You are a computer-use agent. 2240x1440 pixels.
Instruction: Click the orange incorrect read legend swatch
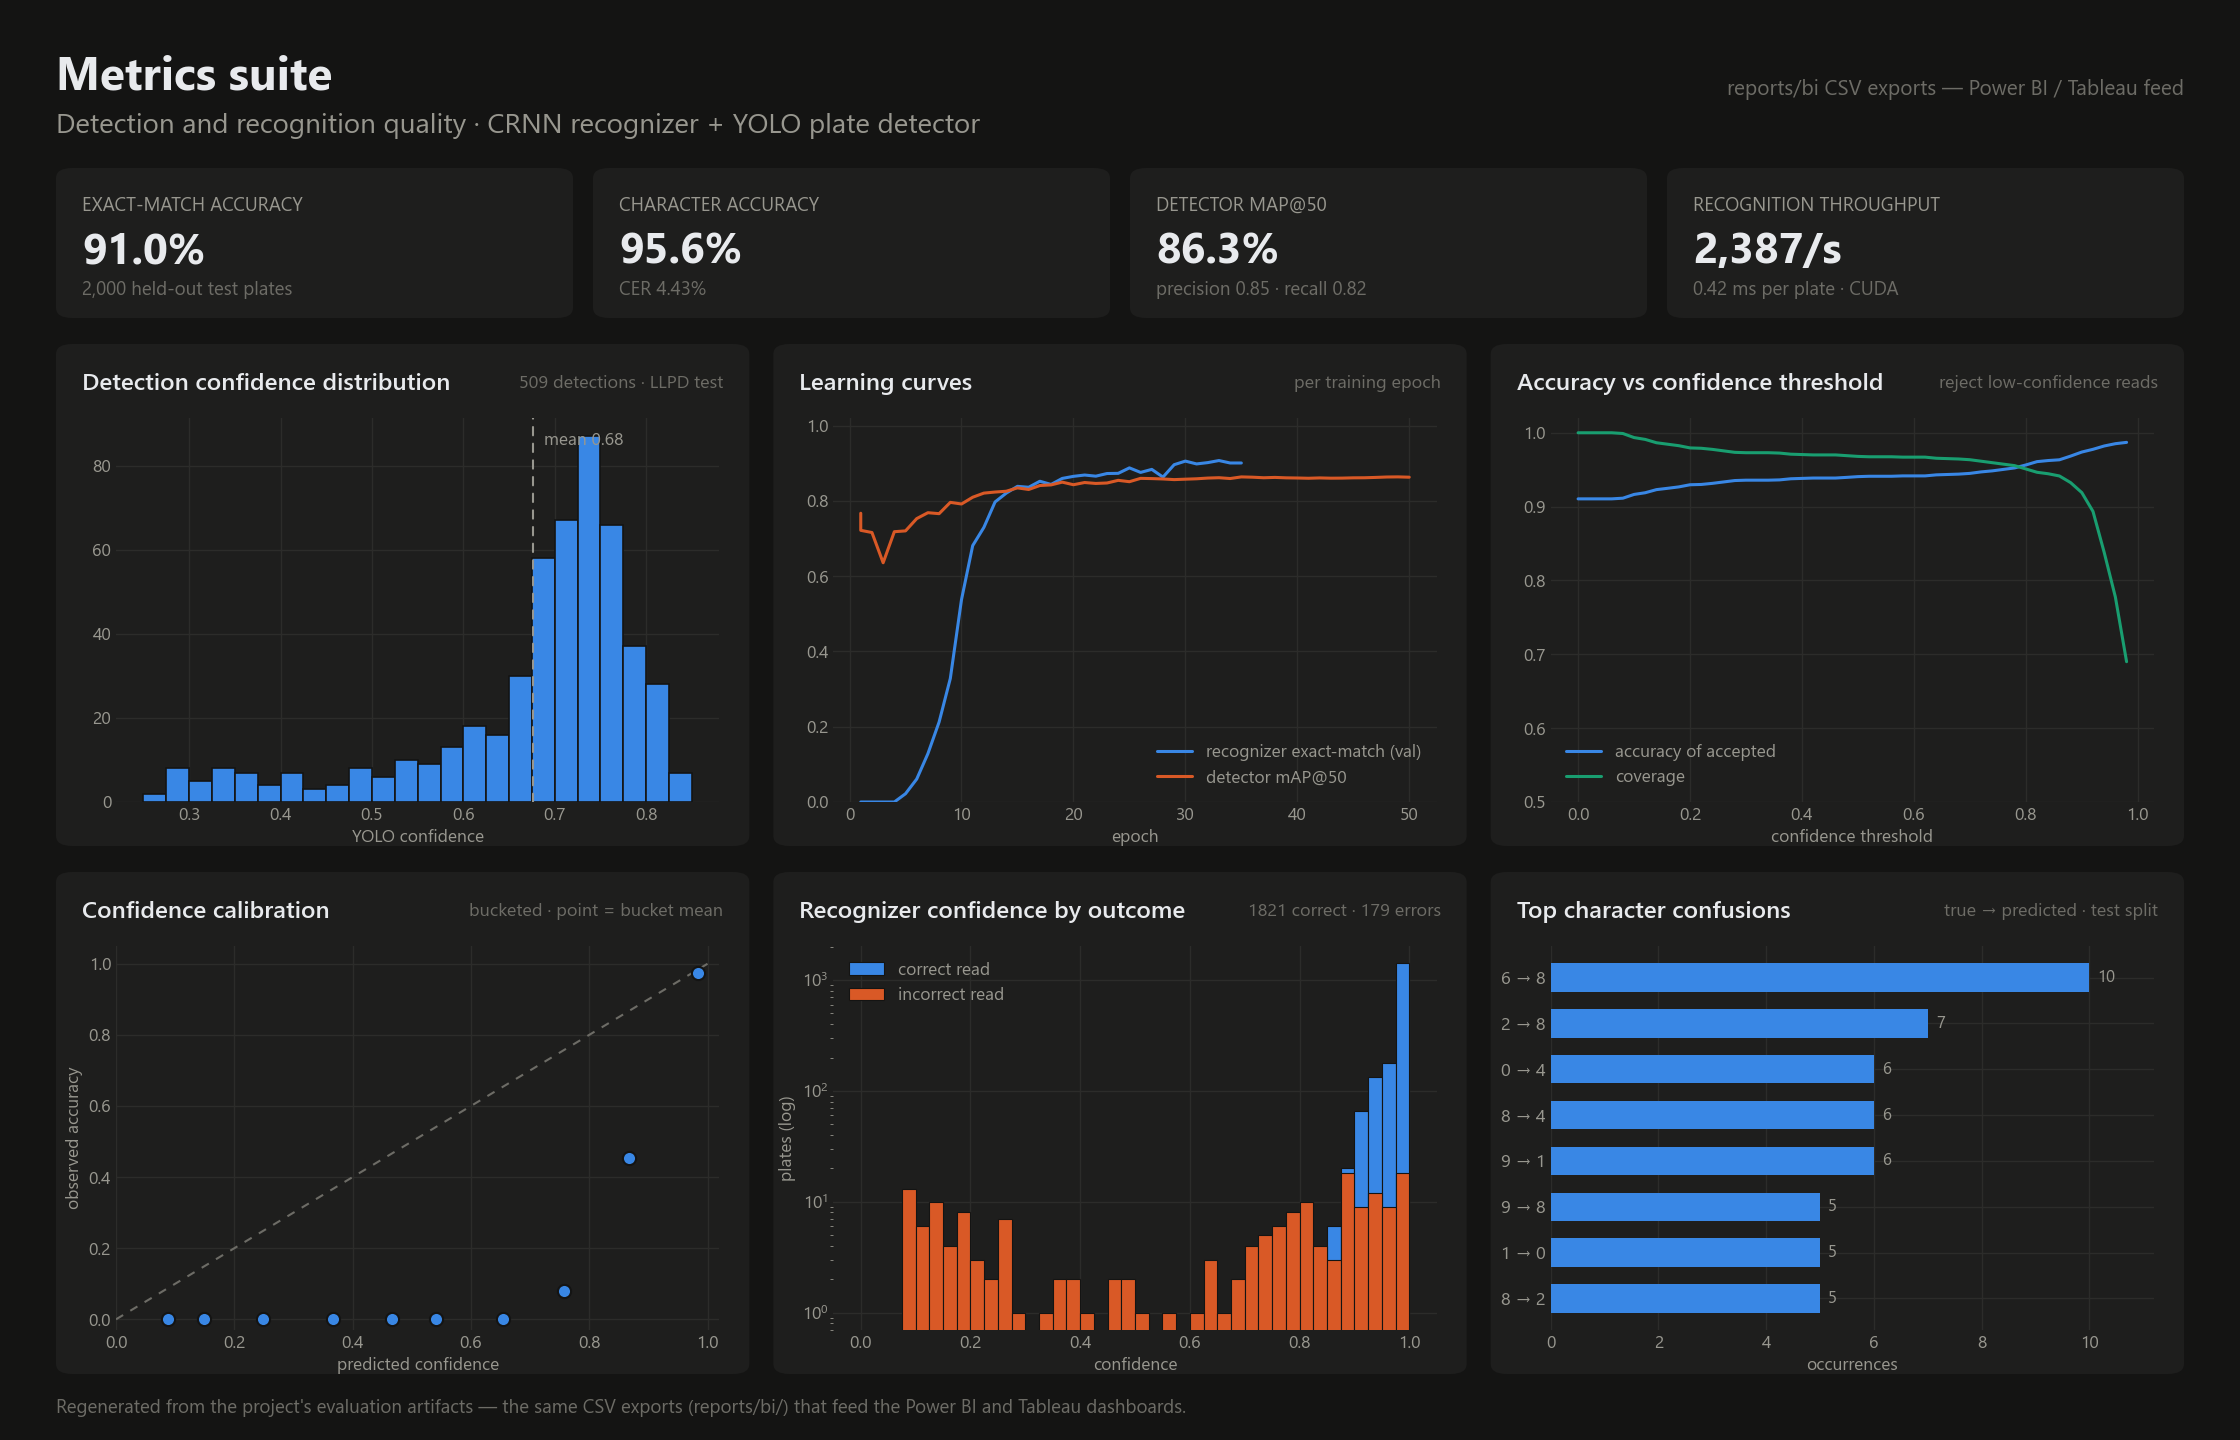866,994
